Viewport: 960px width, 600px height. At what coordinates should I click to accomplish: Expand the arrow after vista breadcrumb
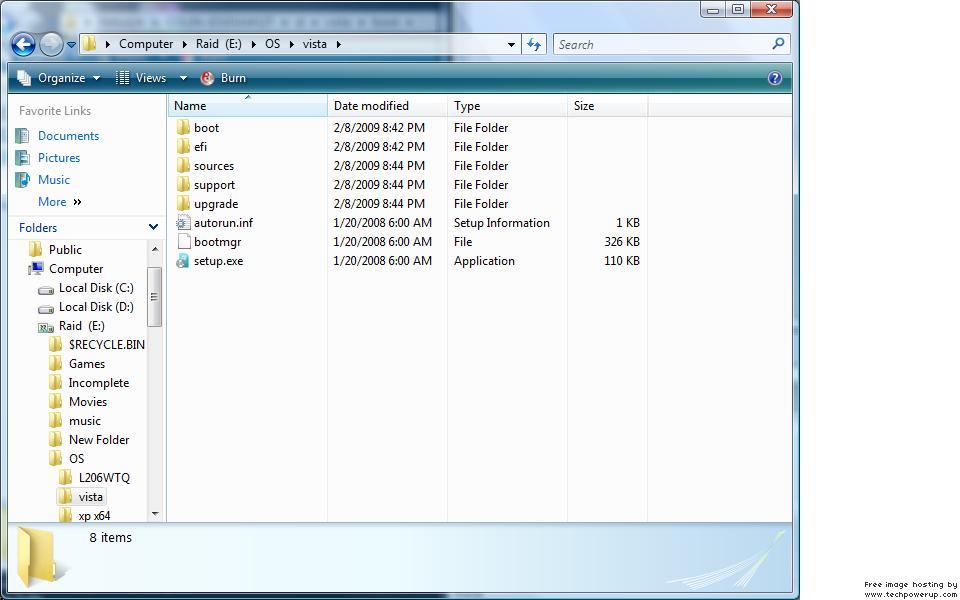click(339, 44)
